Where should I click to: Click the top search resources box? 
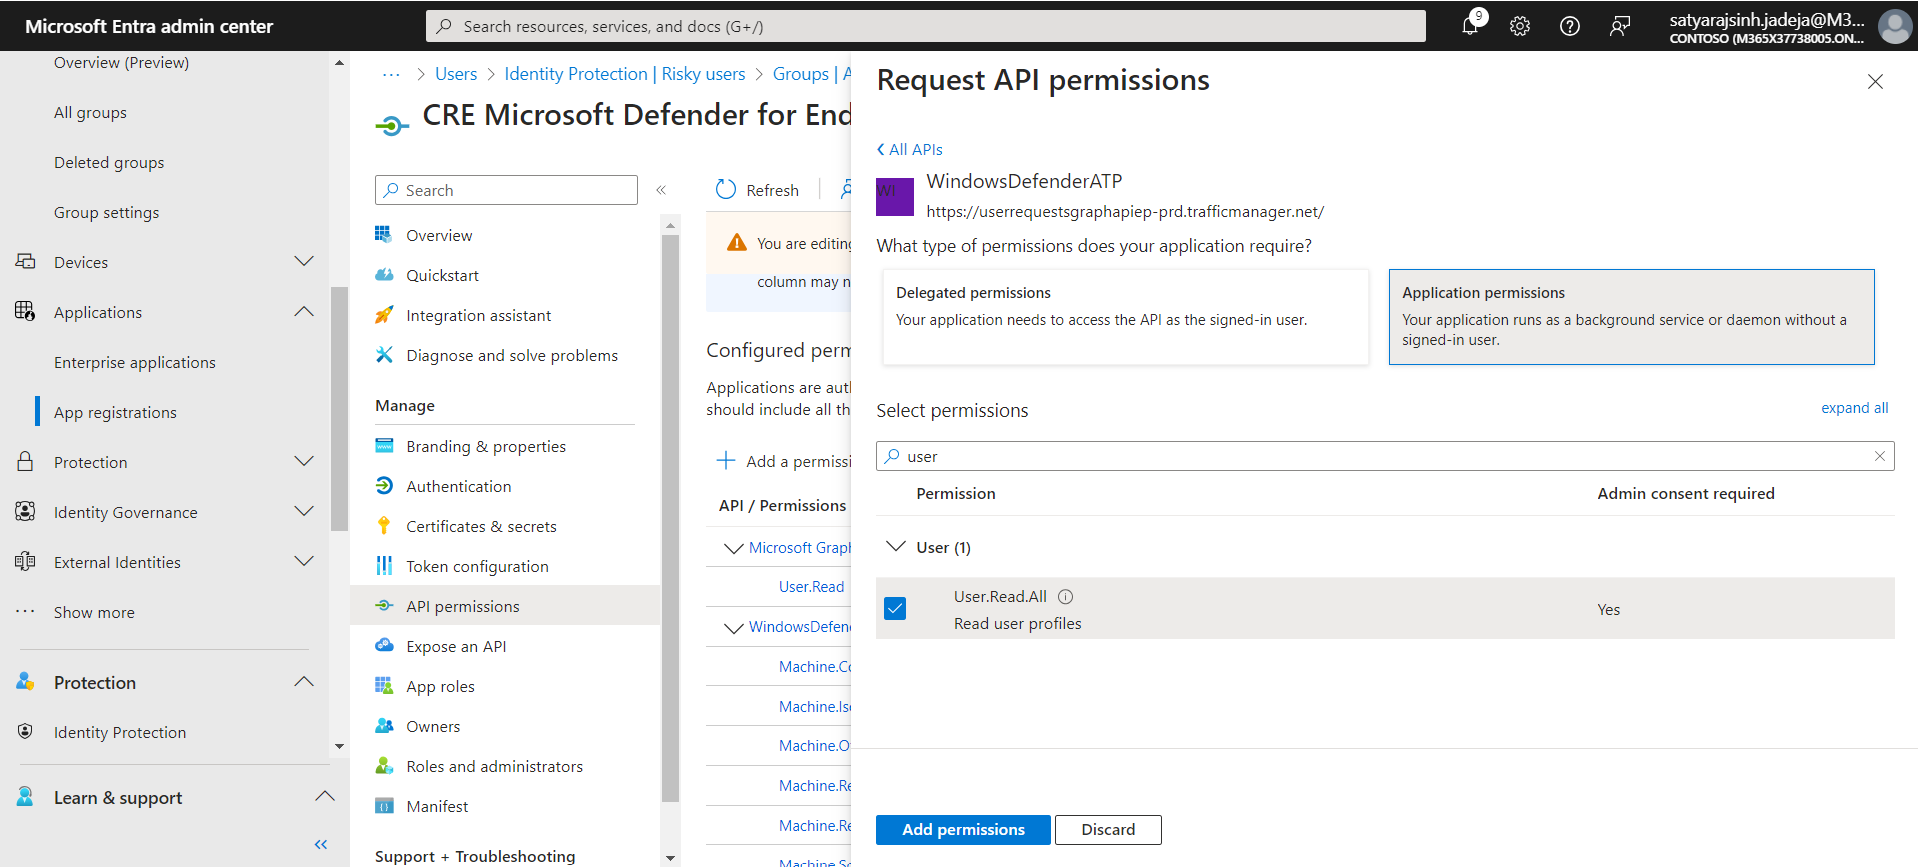[926, 26]
